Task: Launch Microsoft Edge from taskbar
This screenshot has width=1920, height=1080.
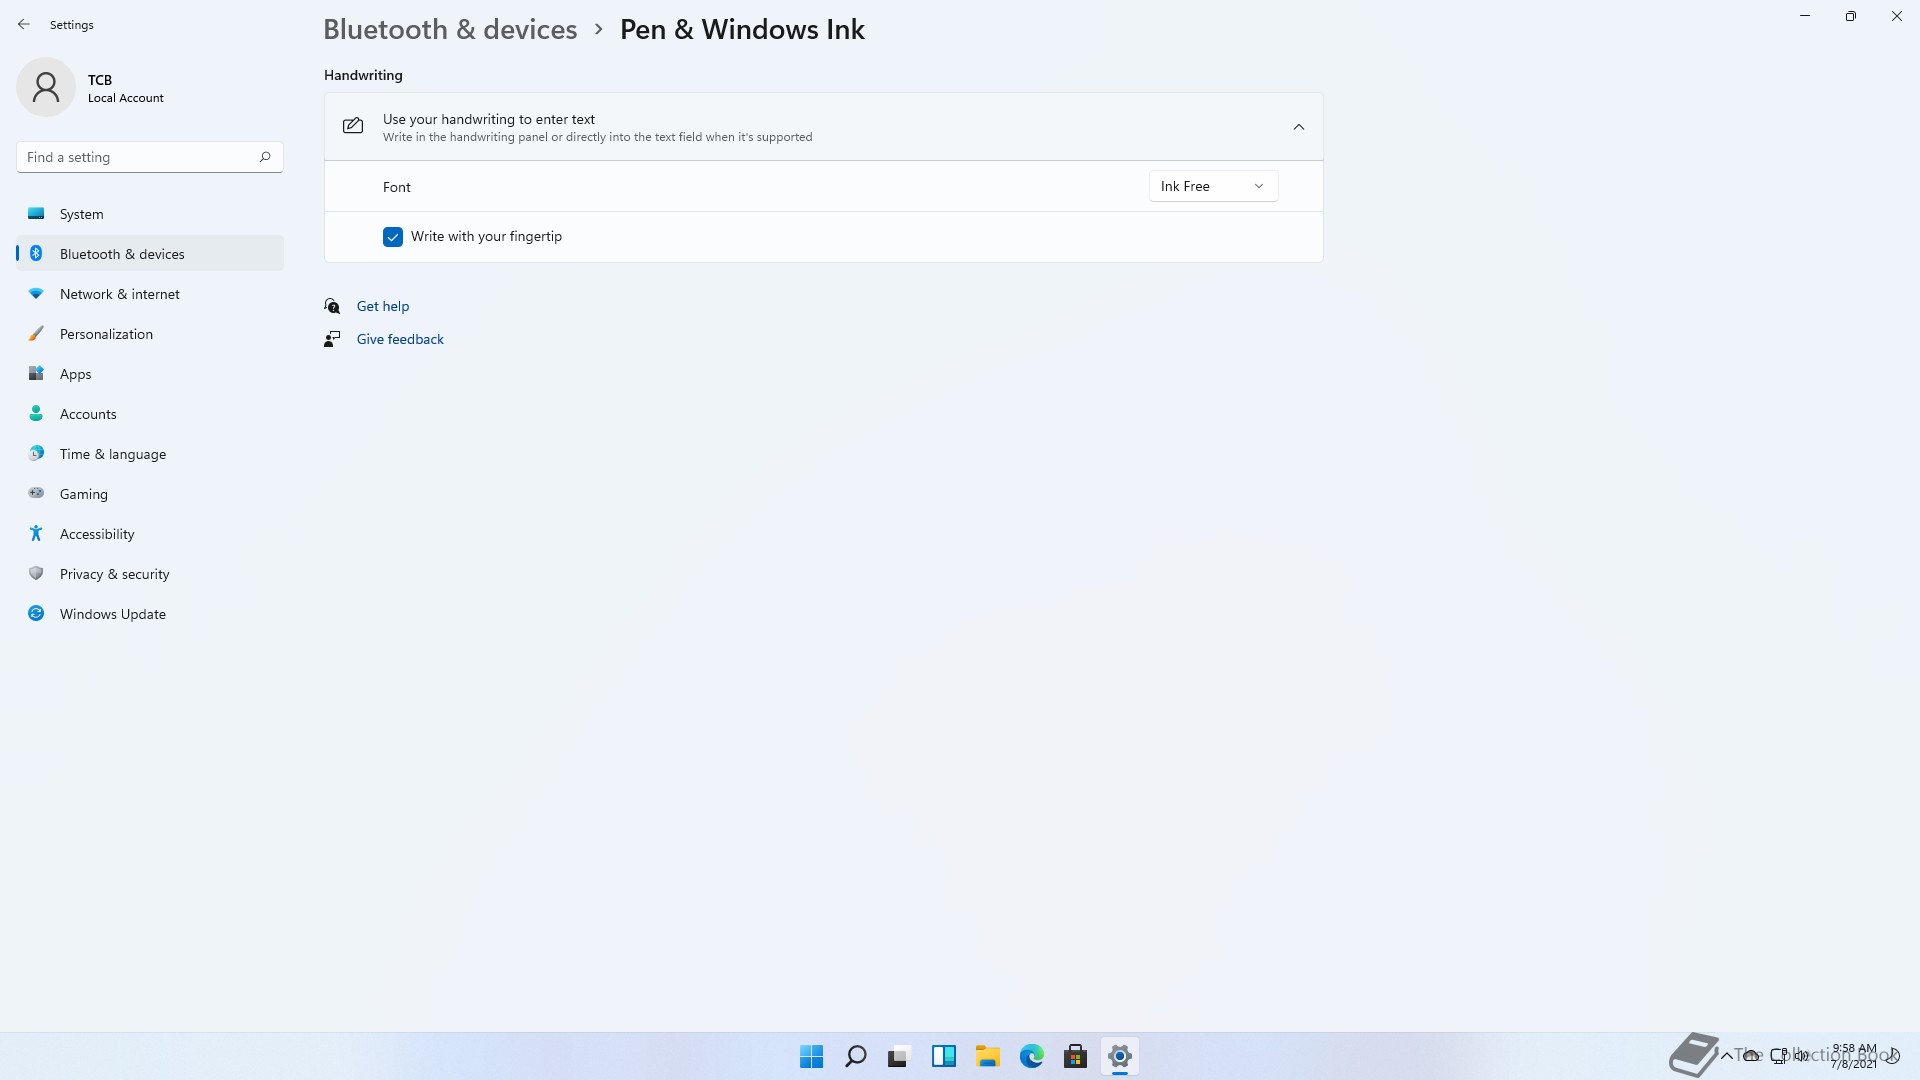Action: [x=1031, y=1056]
